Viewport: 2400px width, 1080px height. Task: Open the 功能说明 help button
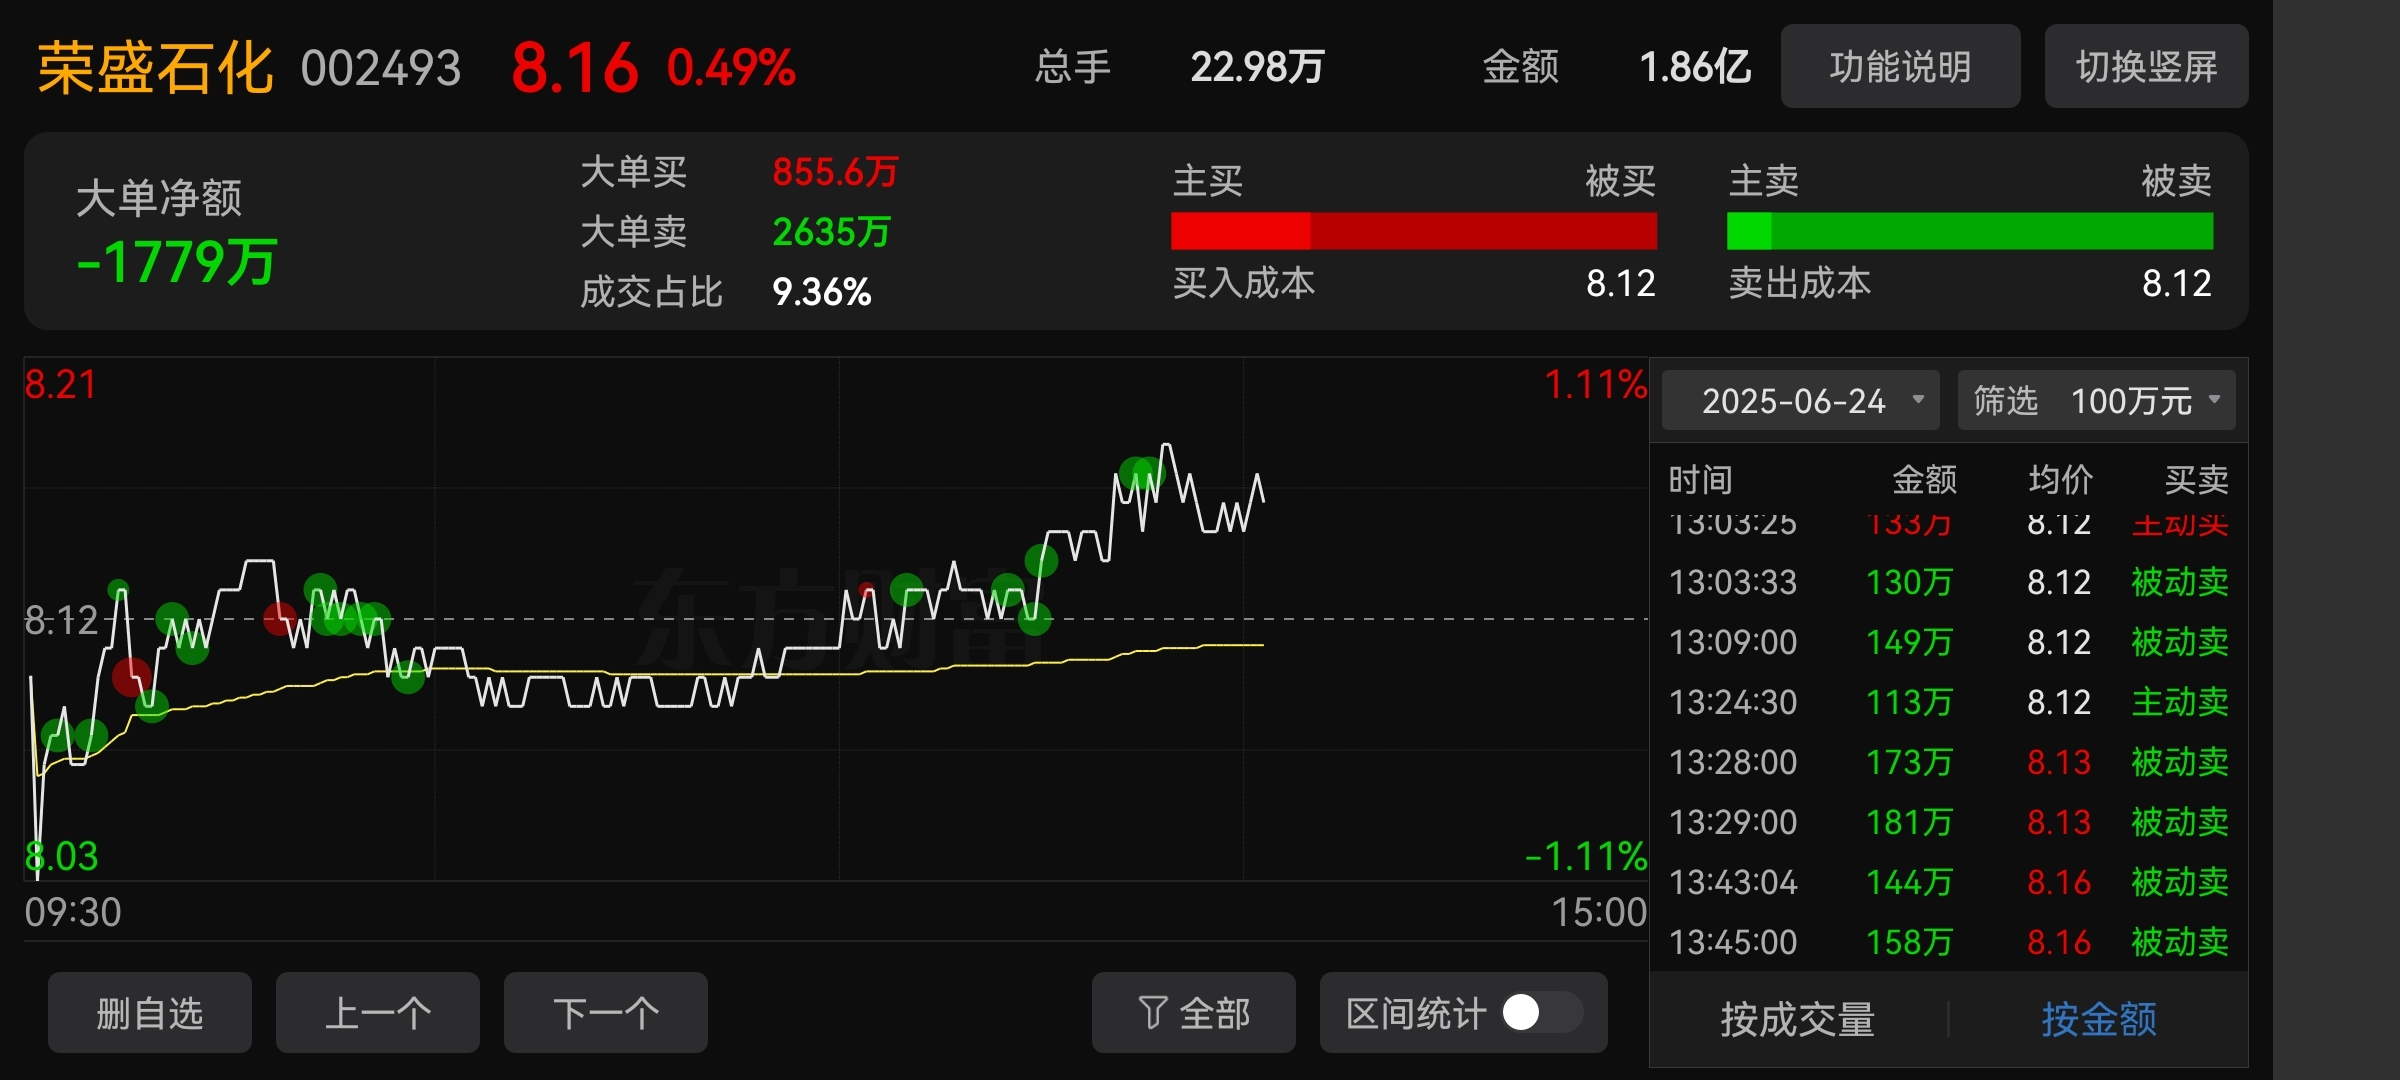[1900, 67]
